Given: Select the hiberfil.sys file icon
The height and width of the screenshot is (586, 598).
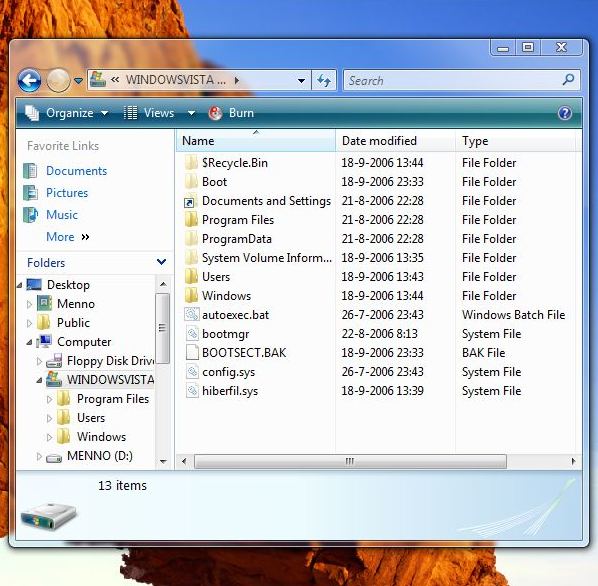Looking at the screenshot, I should [x=192, y=391].
